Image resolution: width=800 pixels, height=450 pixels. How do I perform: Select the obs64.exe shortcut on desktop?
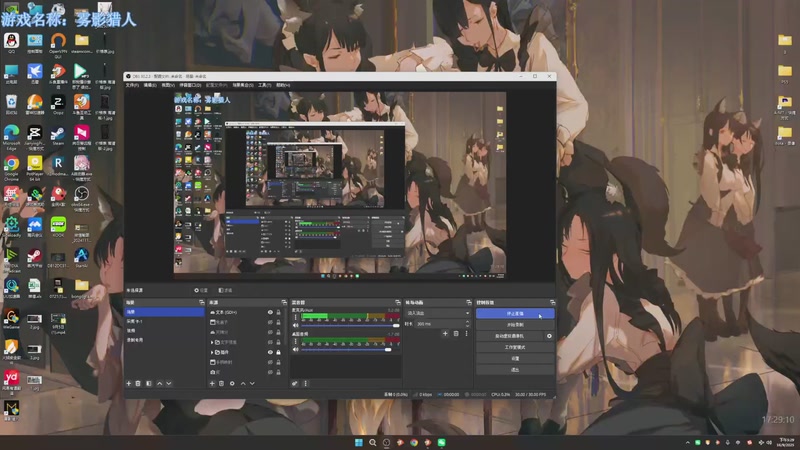(x=82, y=199)
